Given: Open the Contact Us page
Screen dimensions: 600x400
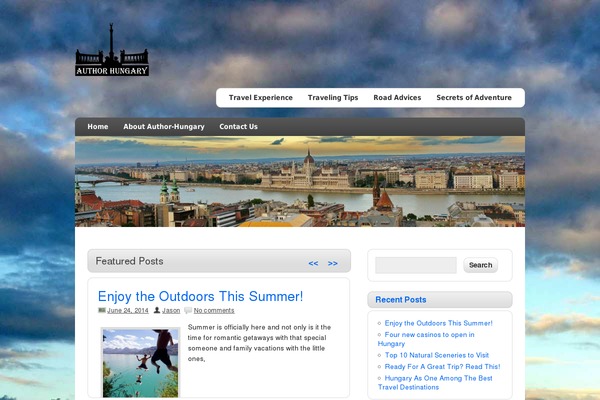Looking at the screenshot, I should [x=238, y=127].
